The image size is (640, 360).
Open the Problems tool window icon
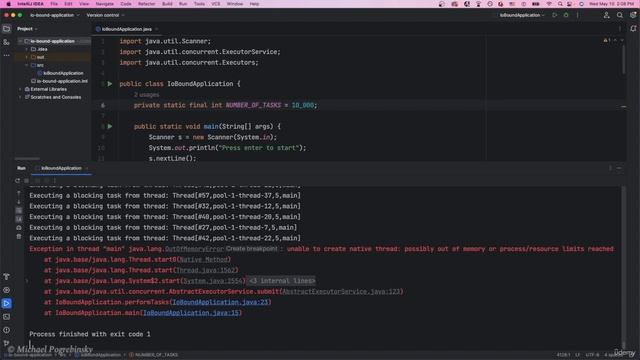coord(7,330)
